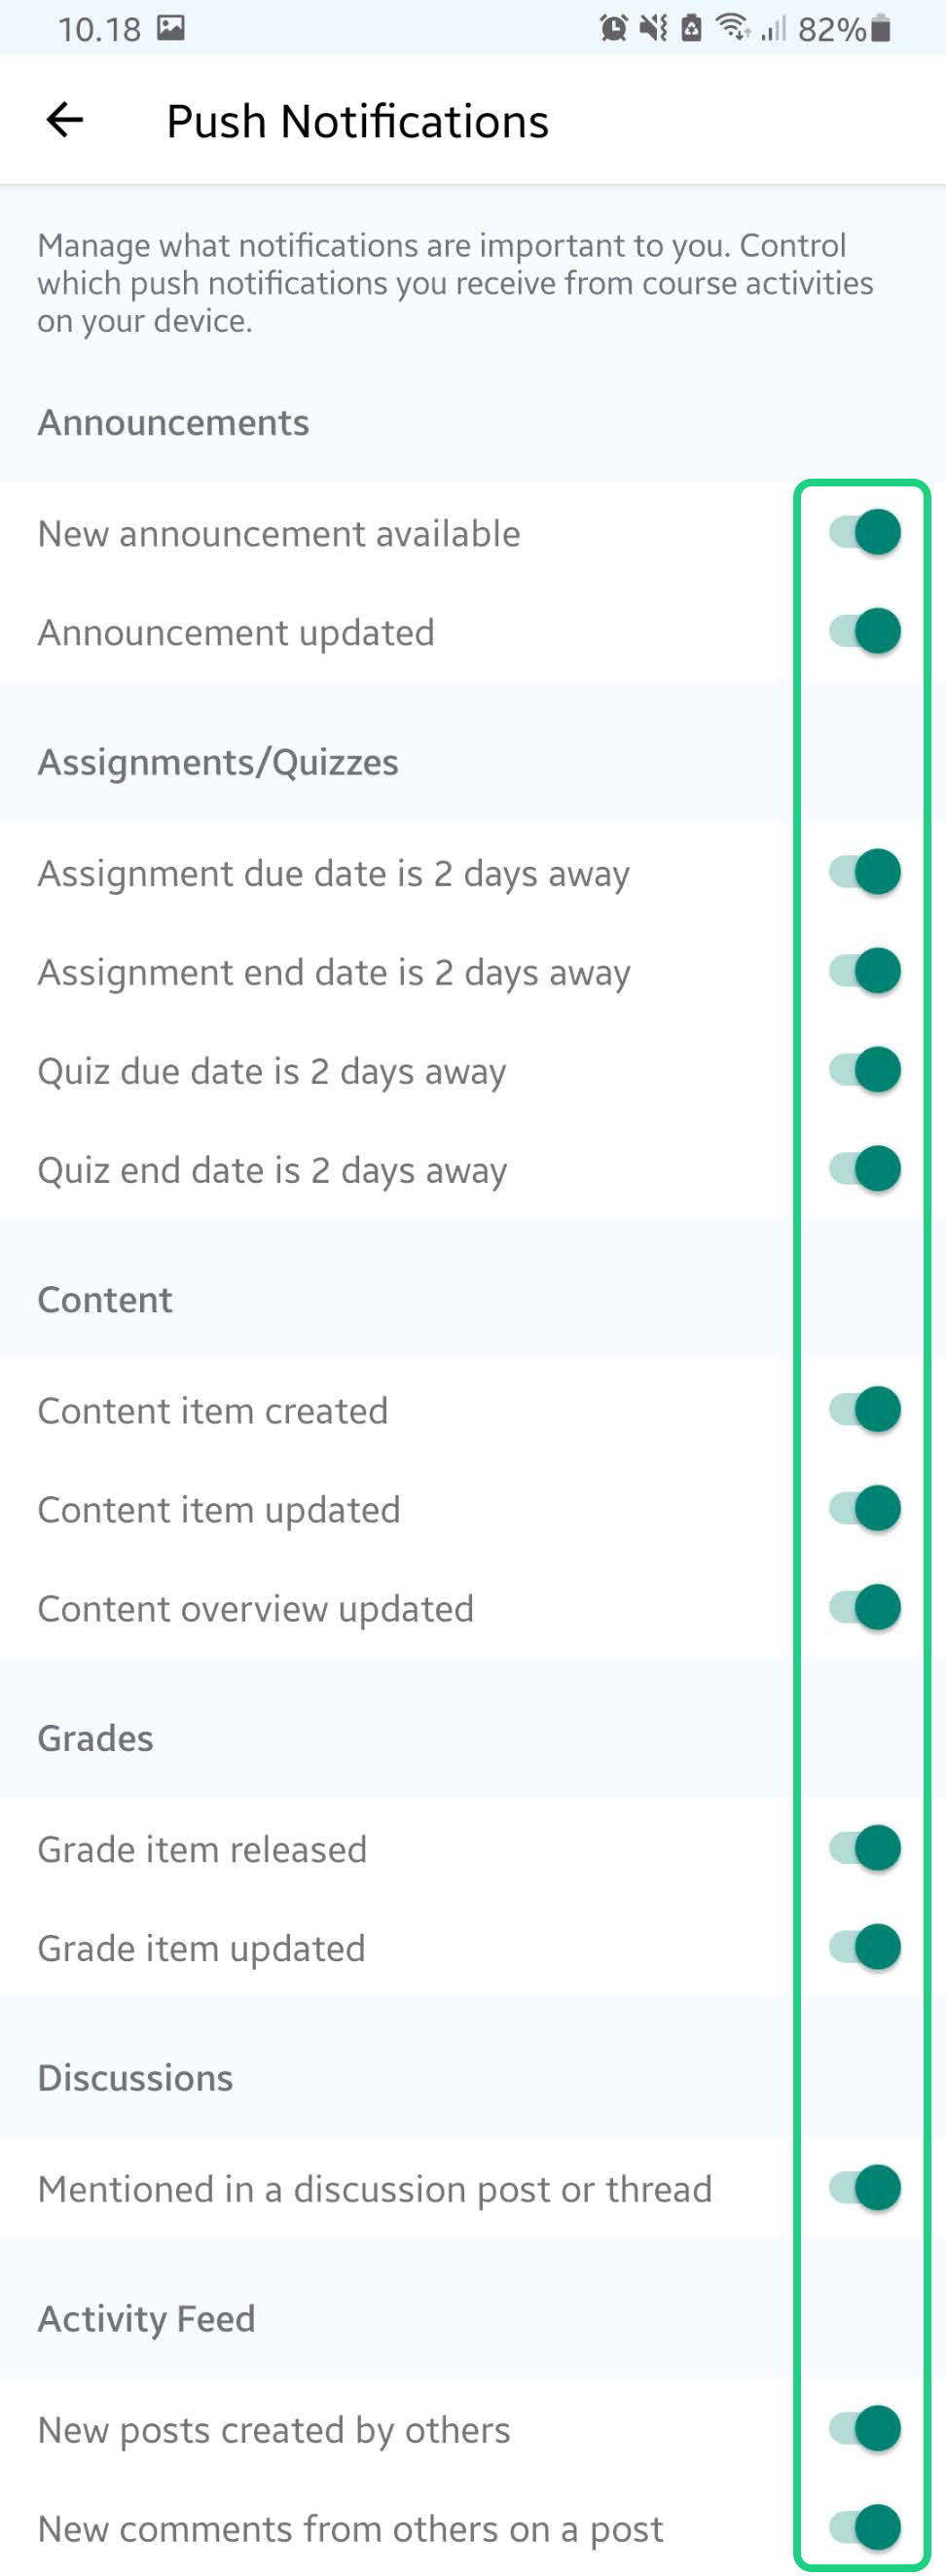The image size is (946, 2576).
Task: Tap the alarm clock status icon
Action: (613, 28)
